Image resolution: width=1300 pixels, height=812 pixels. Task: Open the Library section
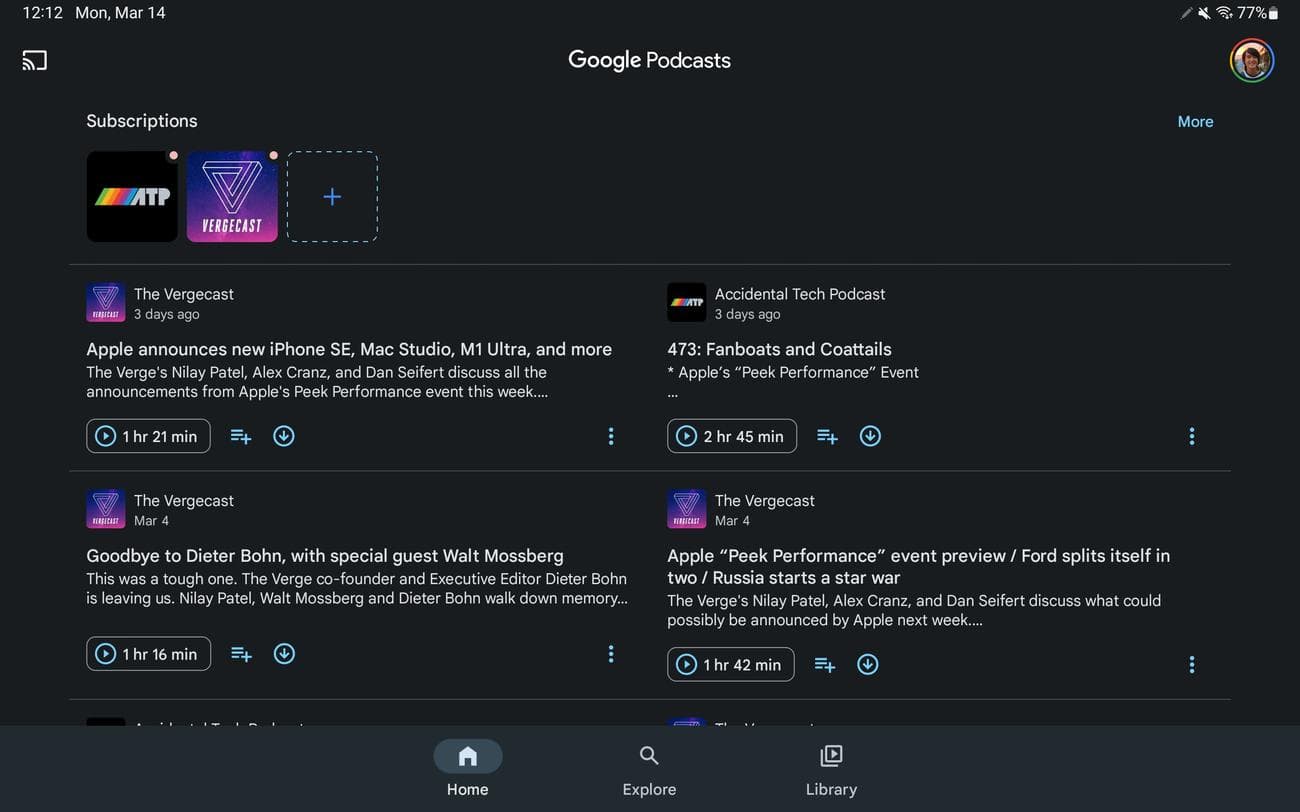[x=830, y=768]
